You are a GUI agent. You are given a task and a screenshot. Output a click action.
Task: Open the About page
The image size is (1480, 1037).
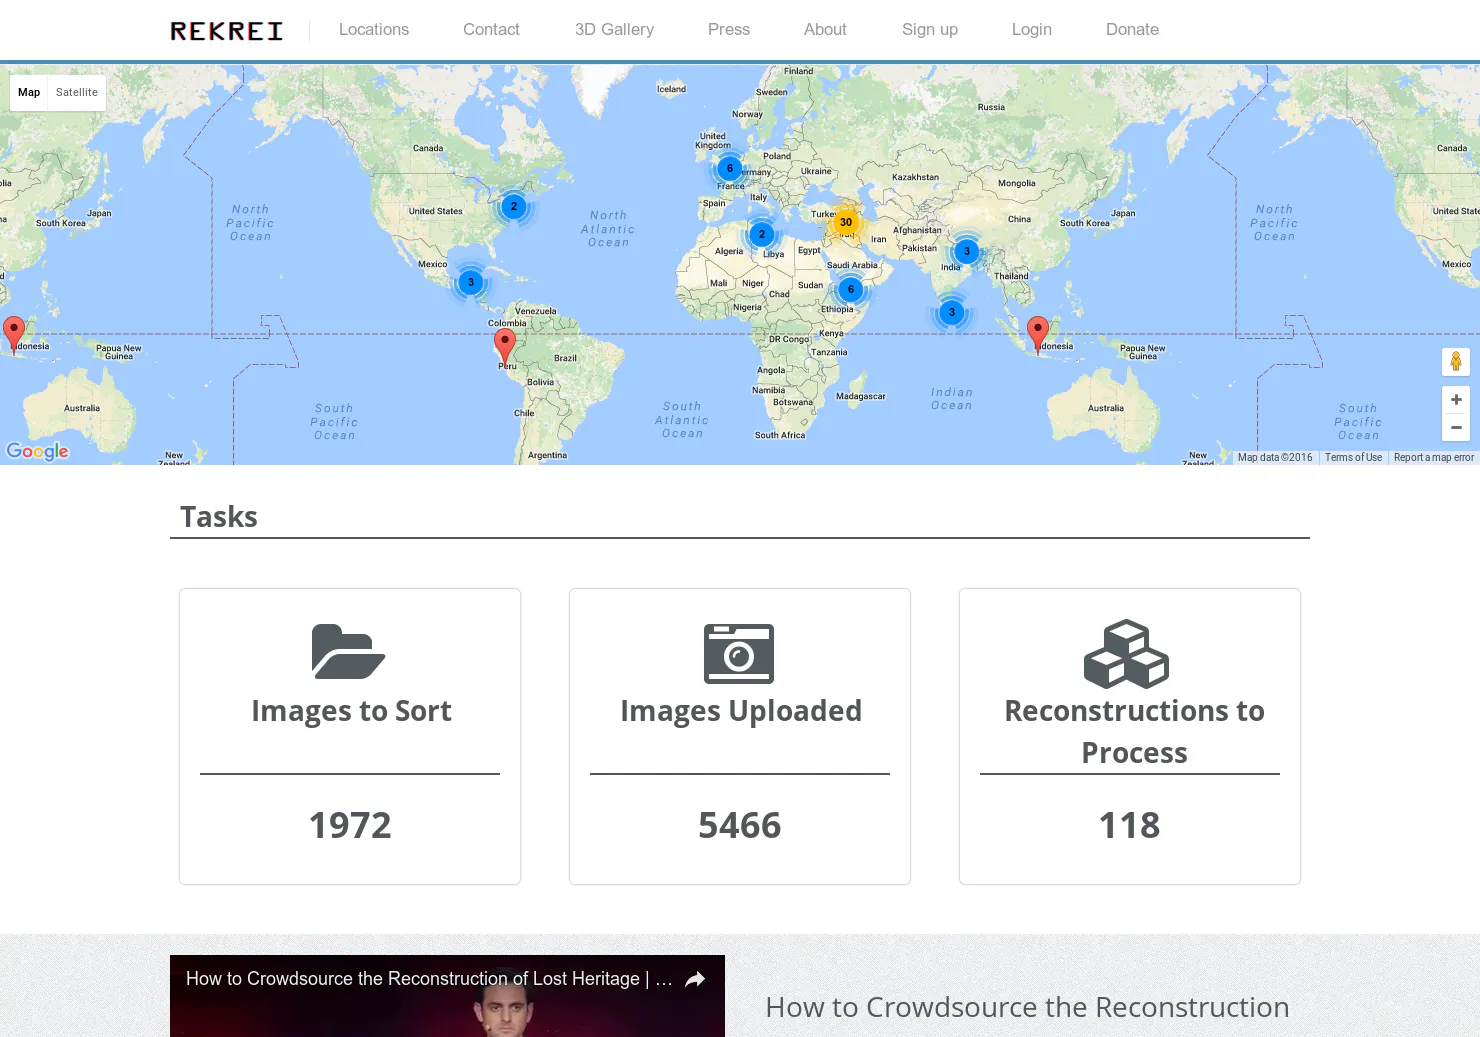coord(825,30)
